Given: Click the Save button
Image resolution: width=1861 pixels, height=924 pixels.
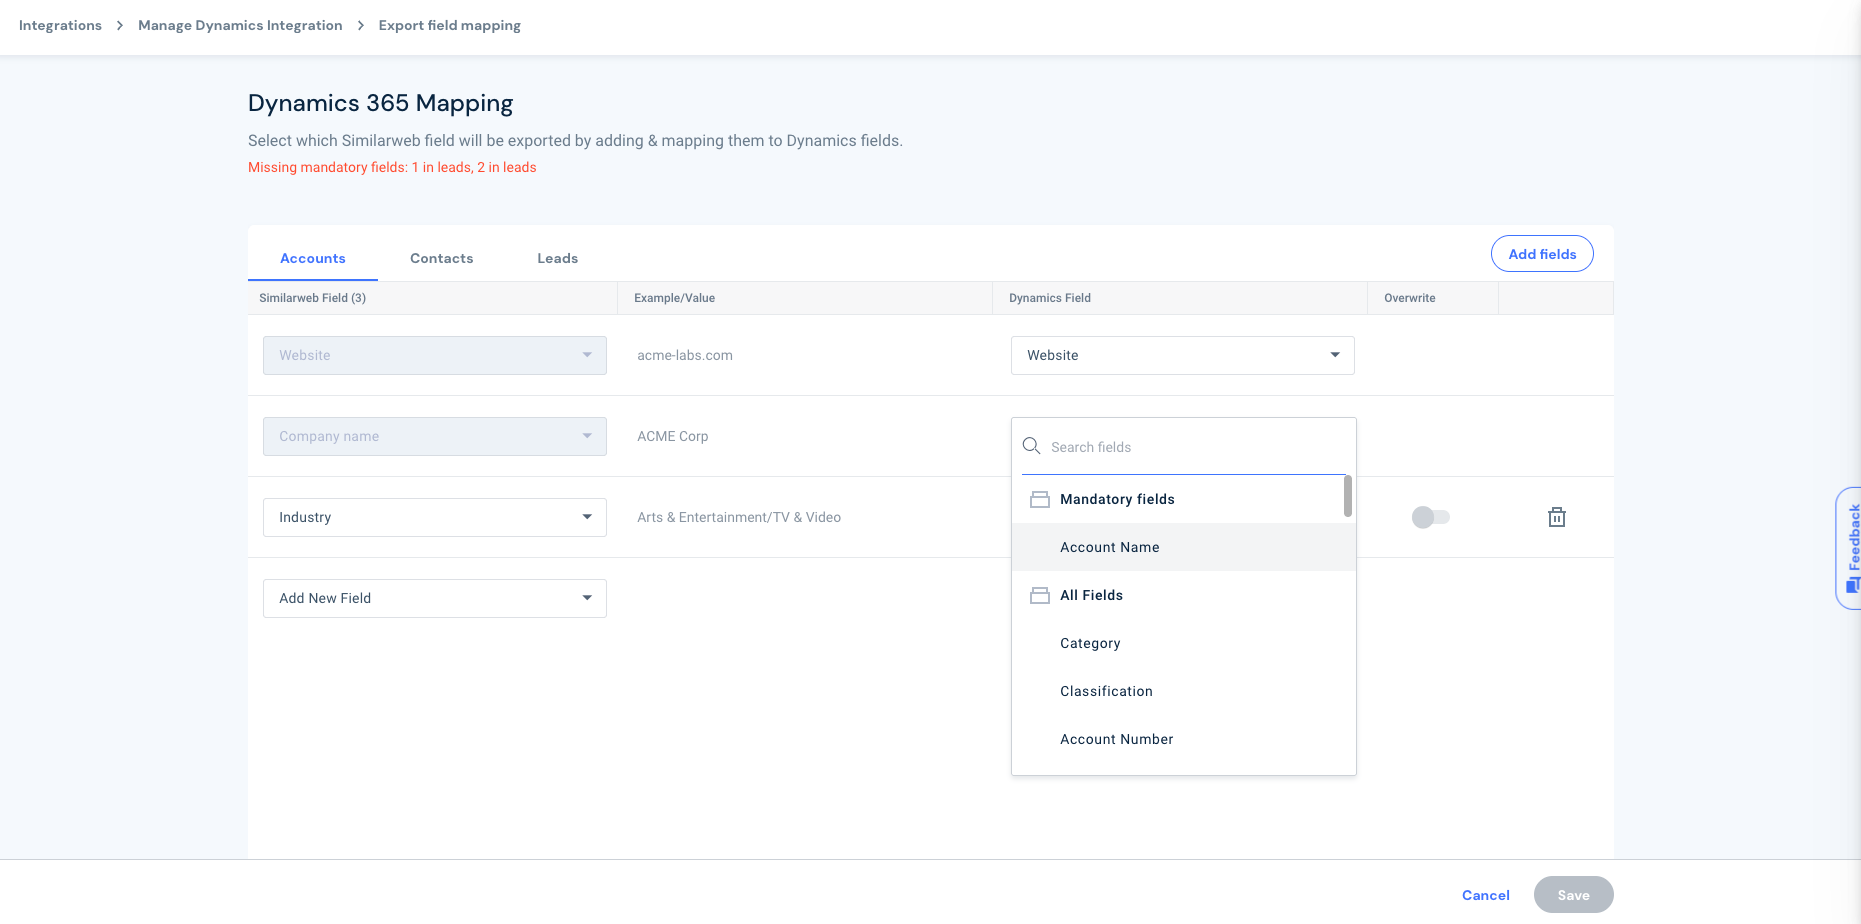Looking at the screenshot, I should click(1573, 895).
